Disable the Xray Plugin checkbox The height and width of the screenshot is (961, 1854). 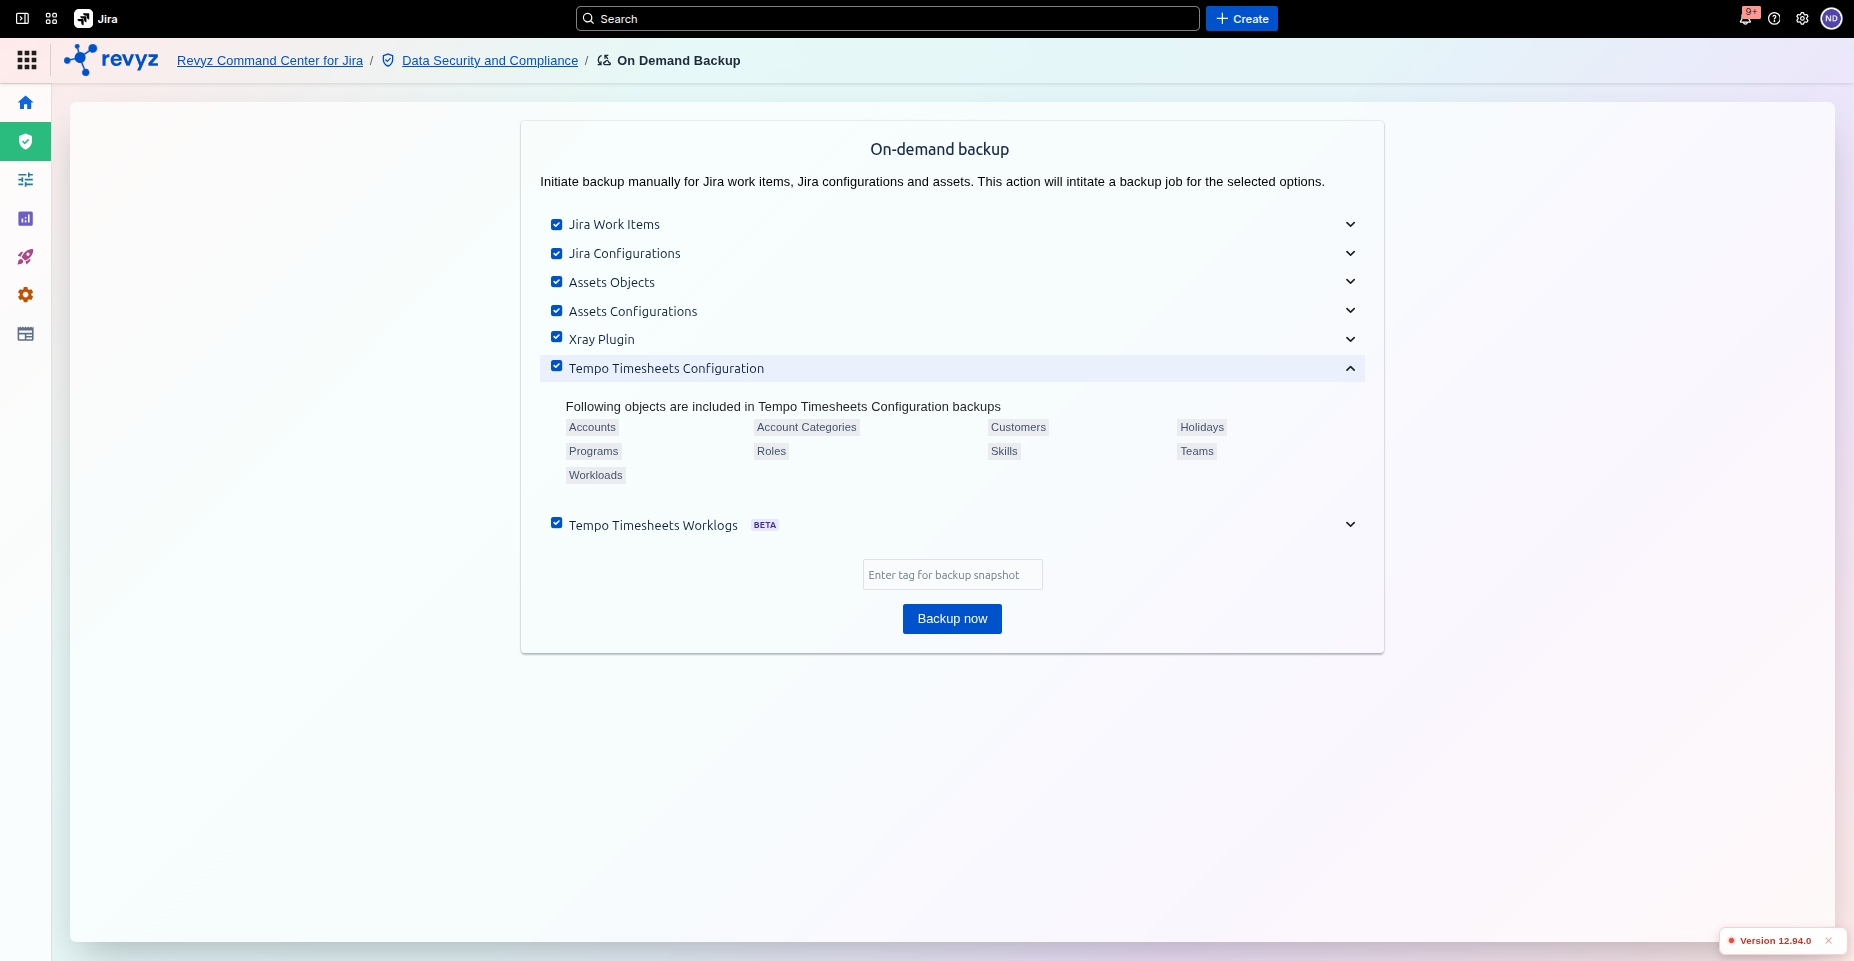click(557, 337)
